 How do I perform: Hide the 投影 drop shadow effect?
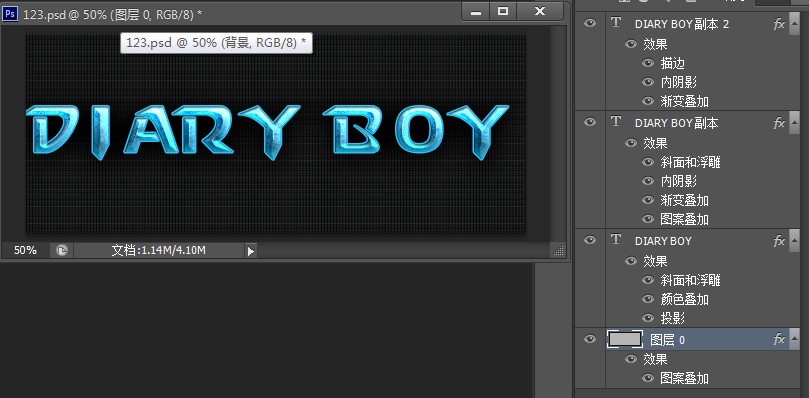coord(648,318)
